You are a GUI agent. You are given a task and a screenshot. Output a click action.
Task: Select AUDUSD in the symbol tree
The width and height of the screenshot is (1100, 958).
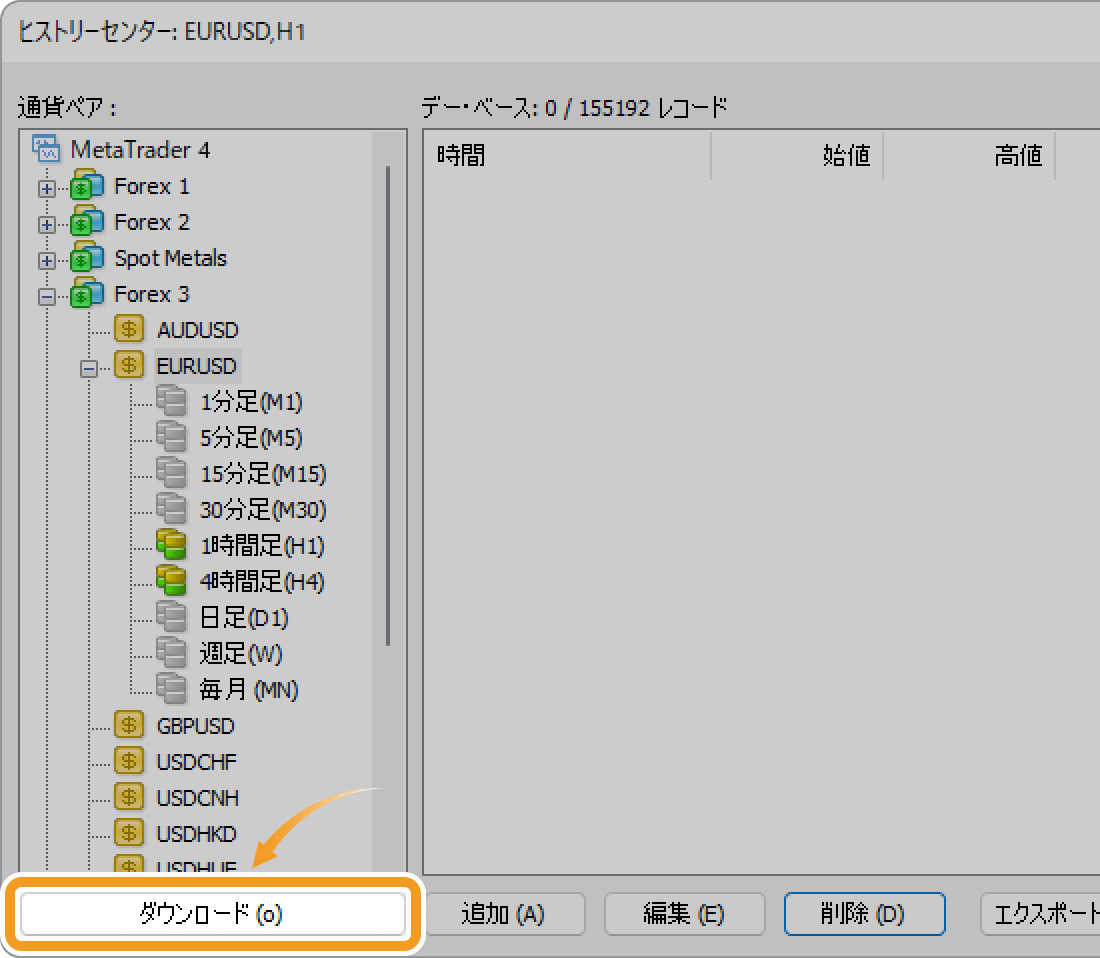(198, 330)
